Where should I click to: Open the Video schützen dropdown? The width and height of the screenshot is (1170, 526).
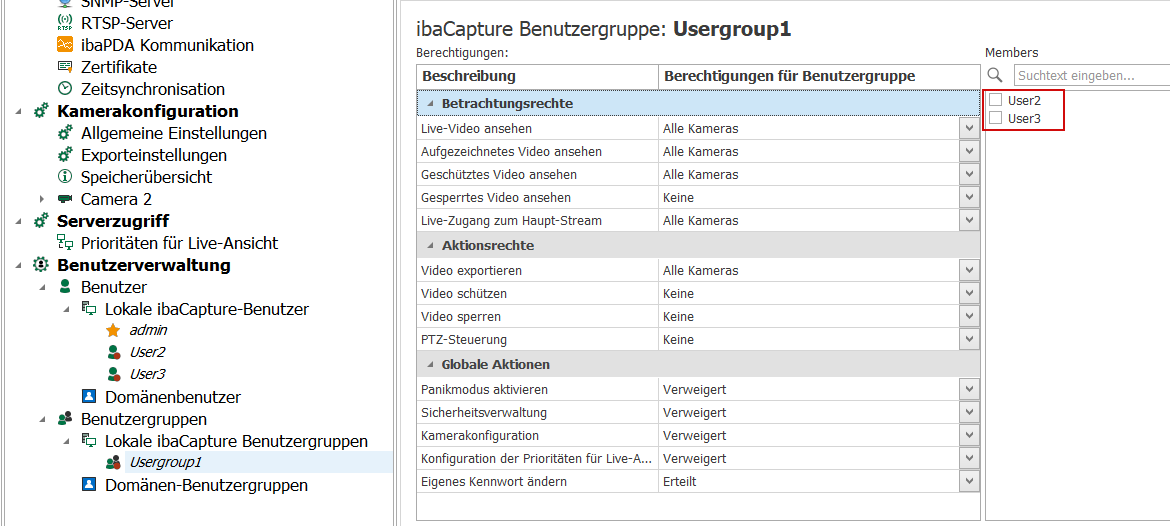coord(969,293)
